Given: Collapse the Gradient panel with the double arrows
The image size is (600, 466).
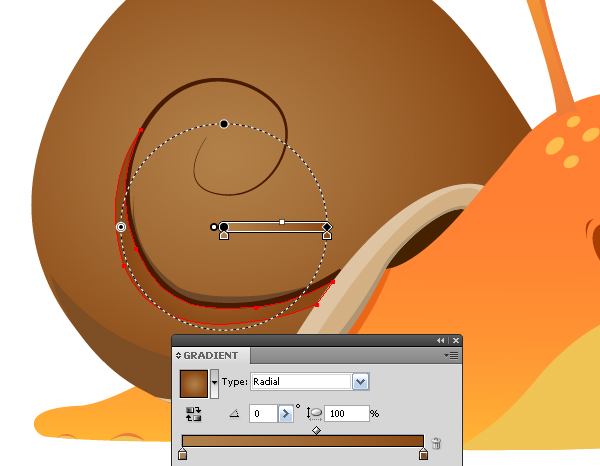Looking at the screenshot, I should tap(441, 341).
